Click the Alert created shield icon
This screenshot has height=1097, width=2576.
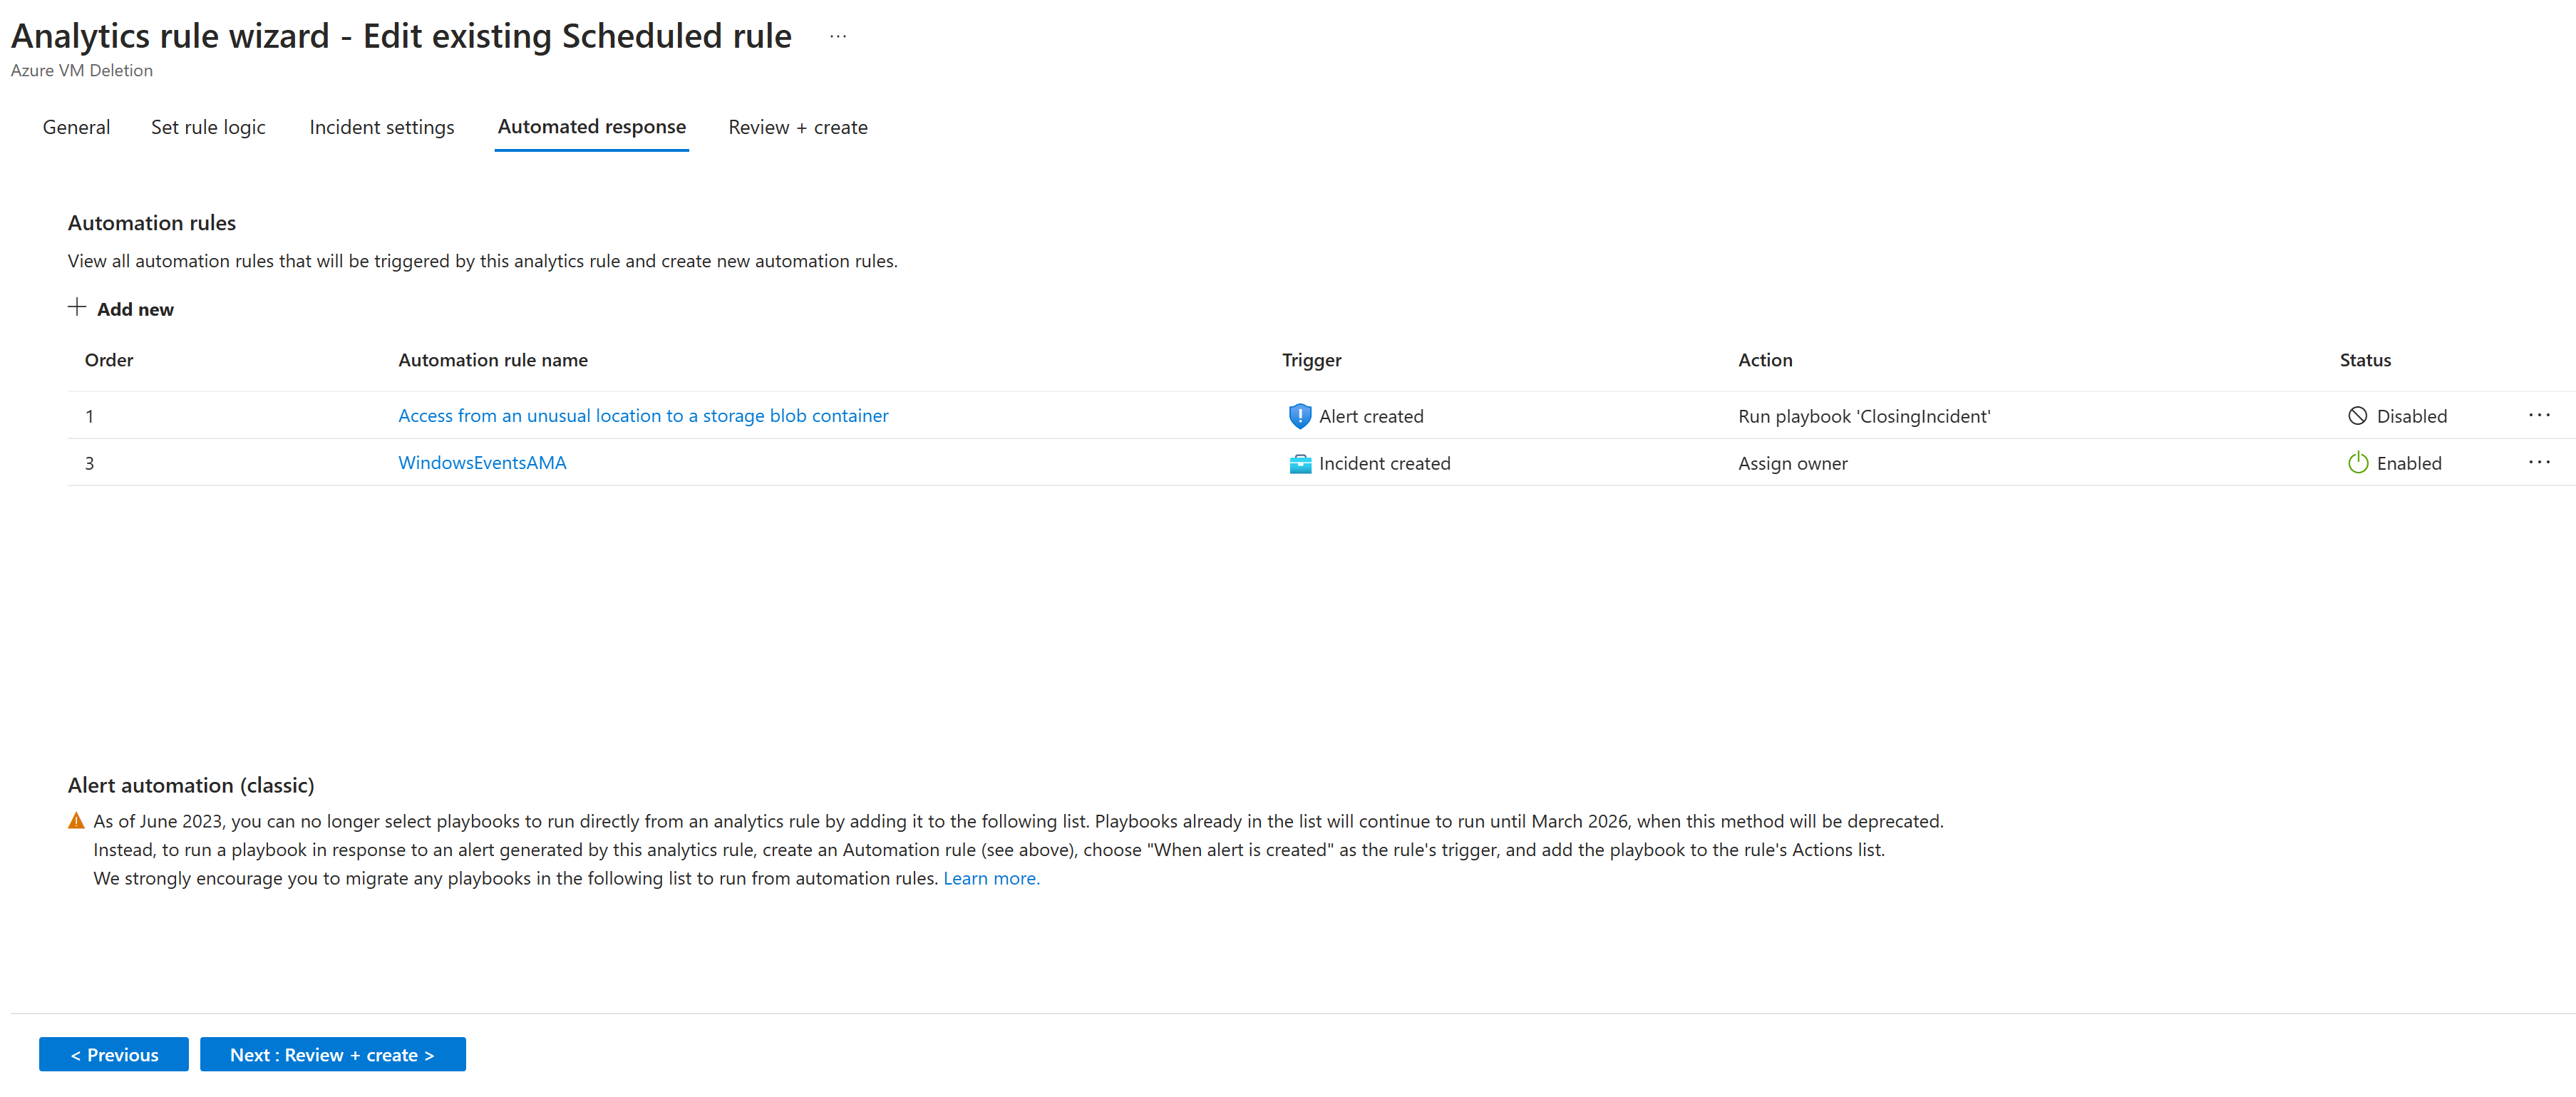[1299, 416]
